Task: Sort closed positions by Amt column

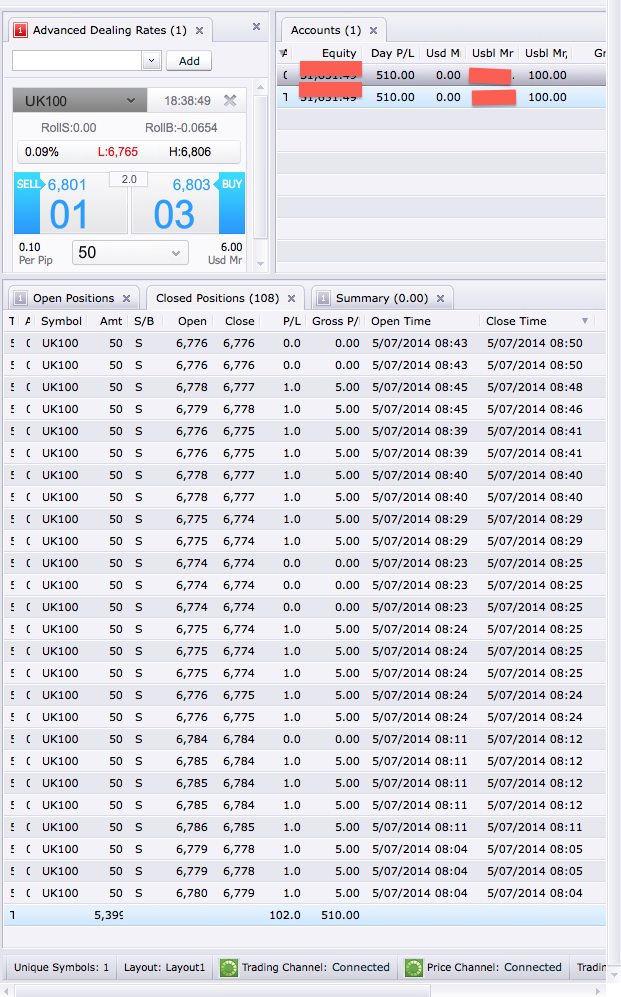Action: [x=111, y=321]
